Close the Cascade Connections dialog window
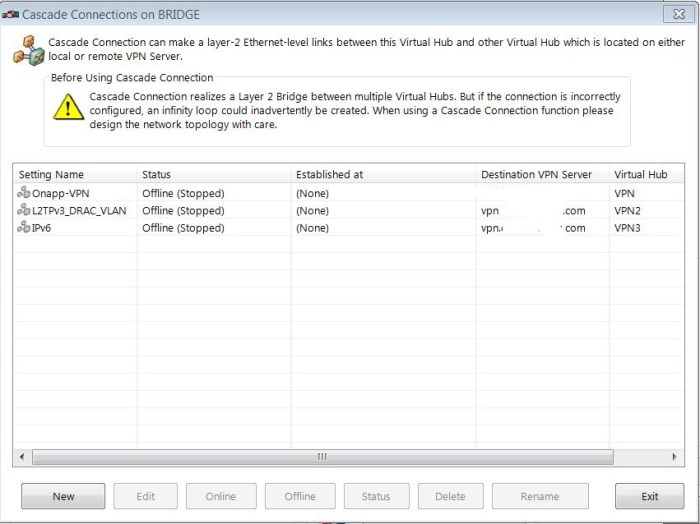 coord(678,14)
